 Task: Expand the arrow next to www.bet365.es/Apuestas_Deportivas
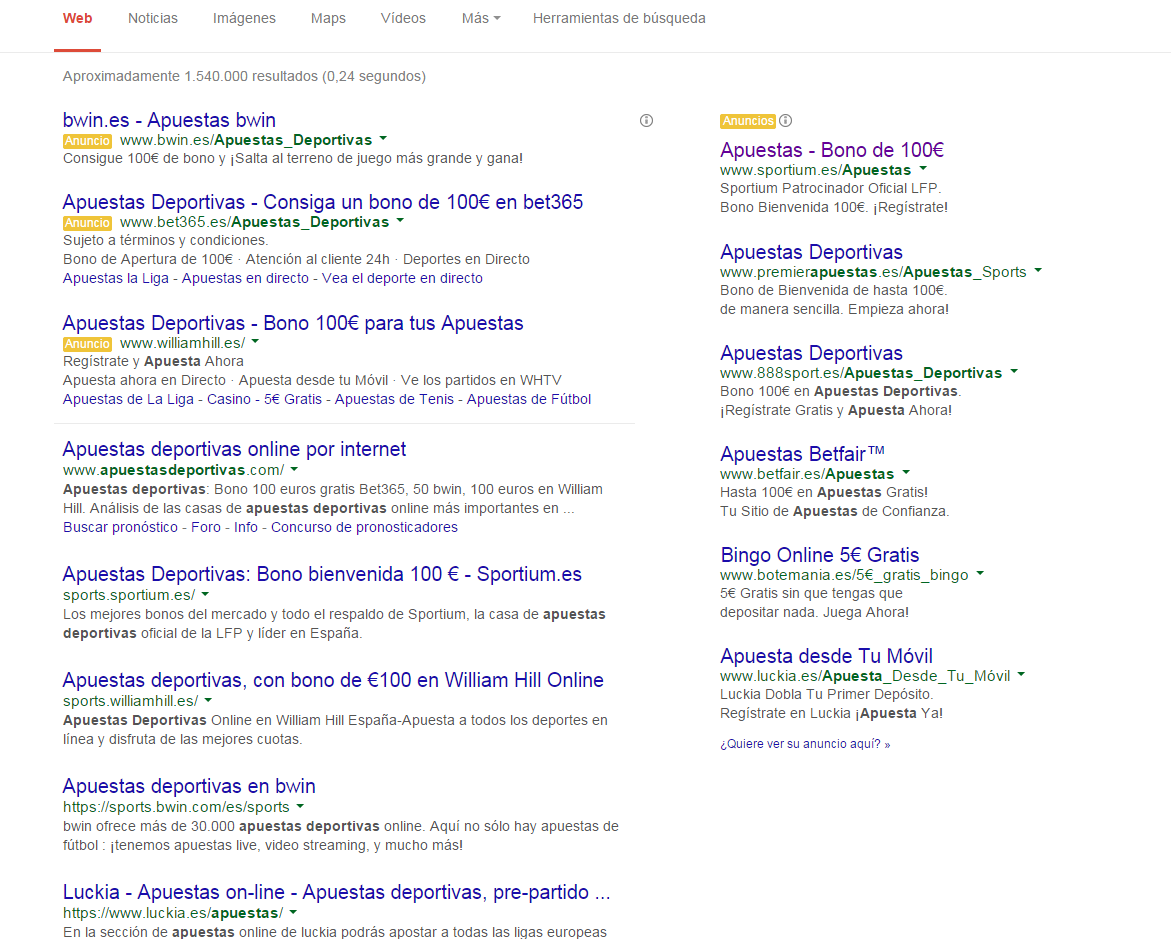coord(400,220)
